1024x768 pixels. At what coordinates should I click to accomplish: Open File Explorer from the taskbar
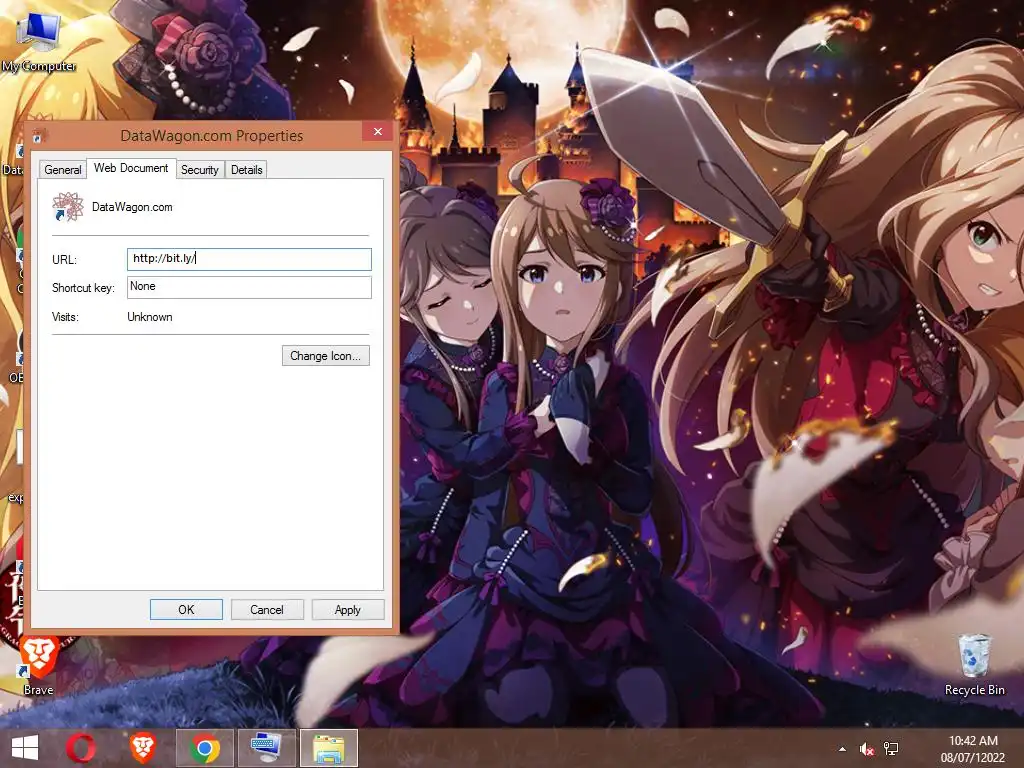point(329,748)
